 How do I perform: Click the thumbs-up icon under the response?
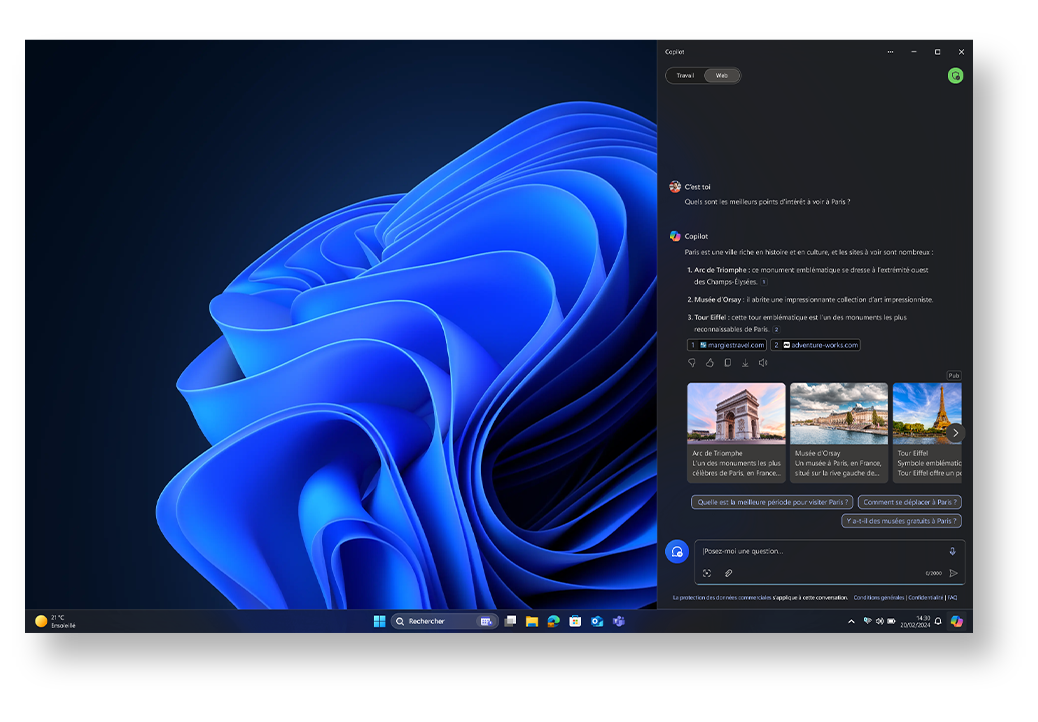click(x=710, y=363)
